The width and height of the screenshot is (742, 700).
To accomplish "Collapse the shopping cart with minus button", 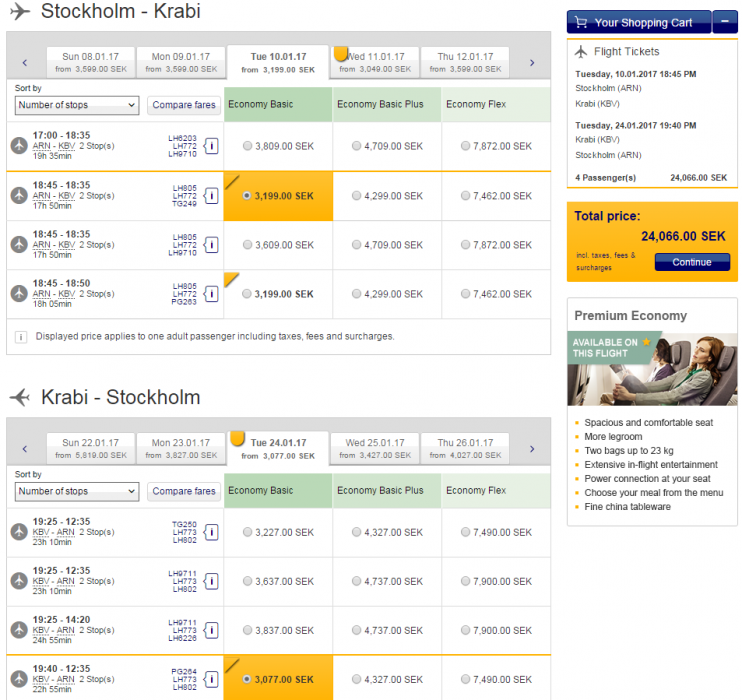I will [x=725, y=22].
